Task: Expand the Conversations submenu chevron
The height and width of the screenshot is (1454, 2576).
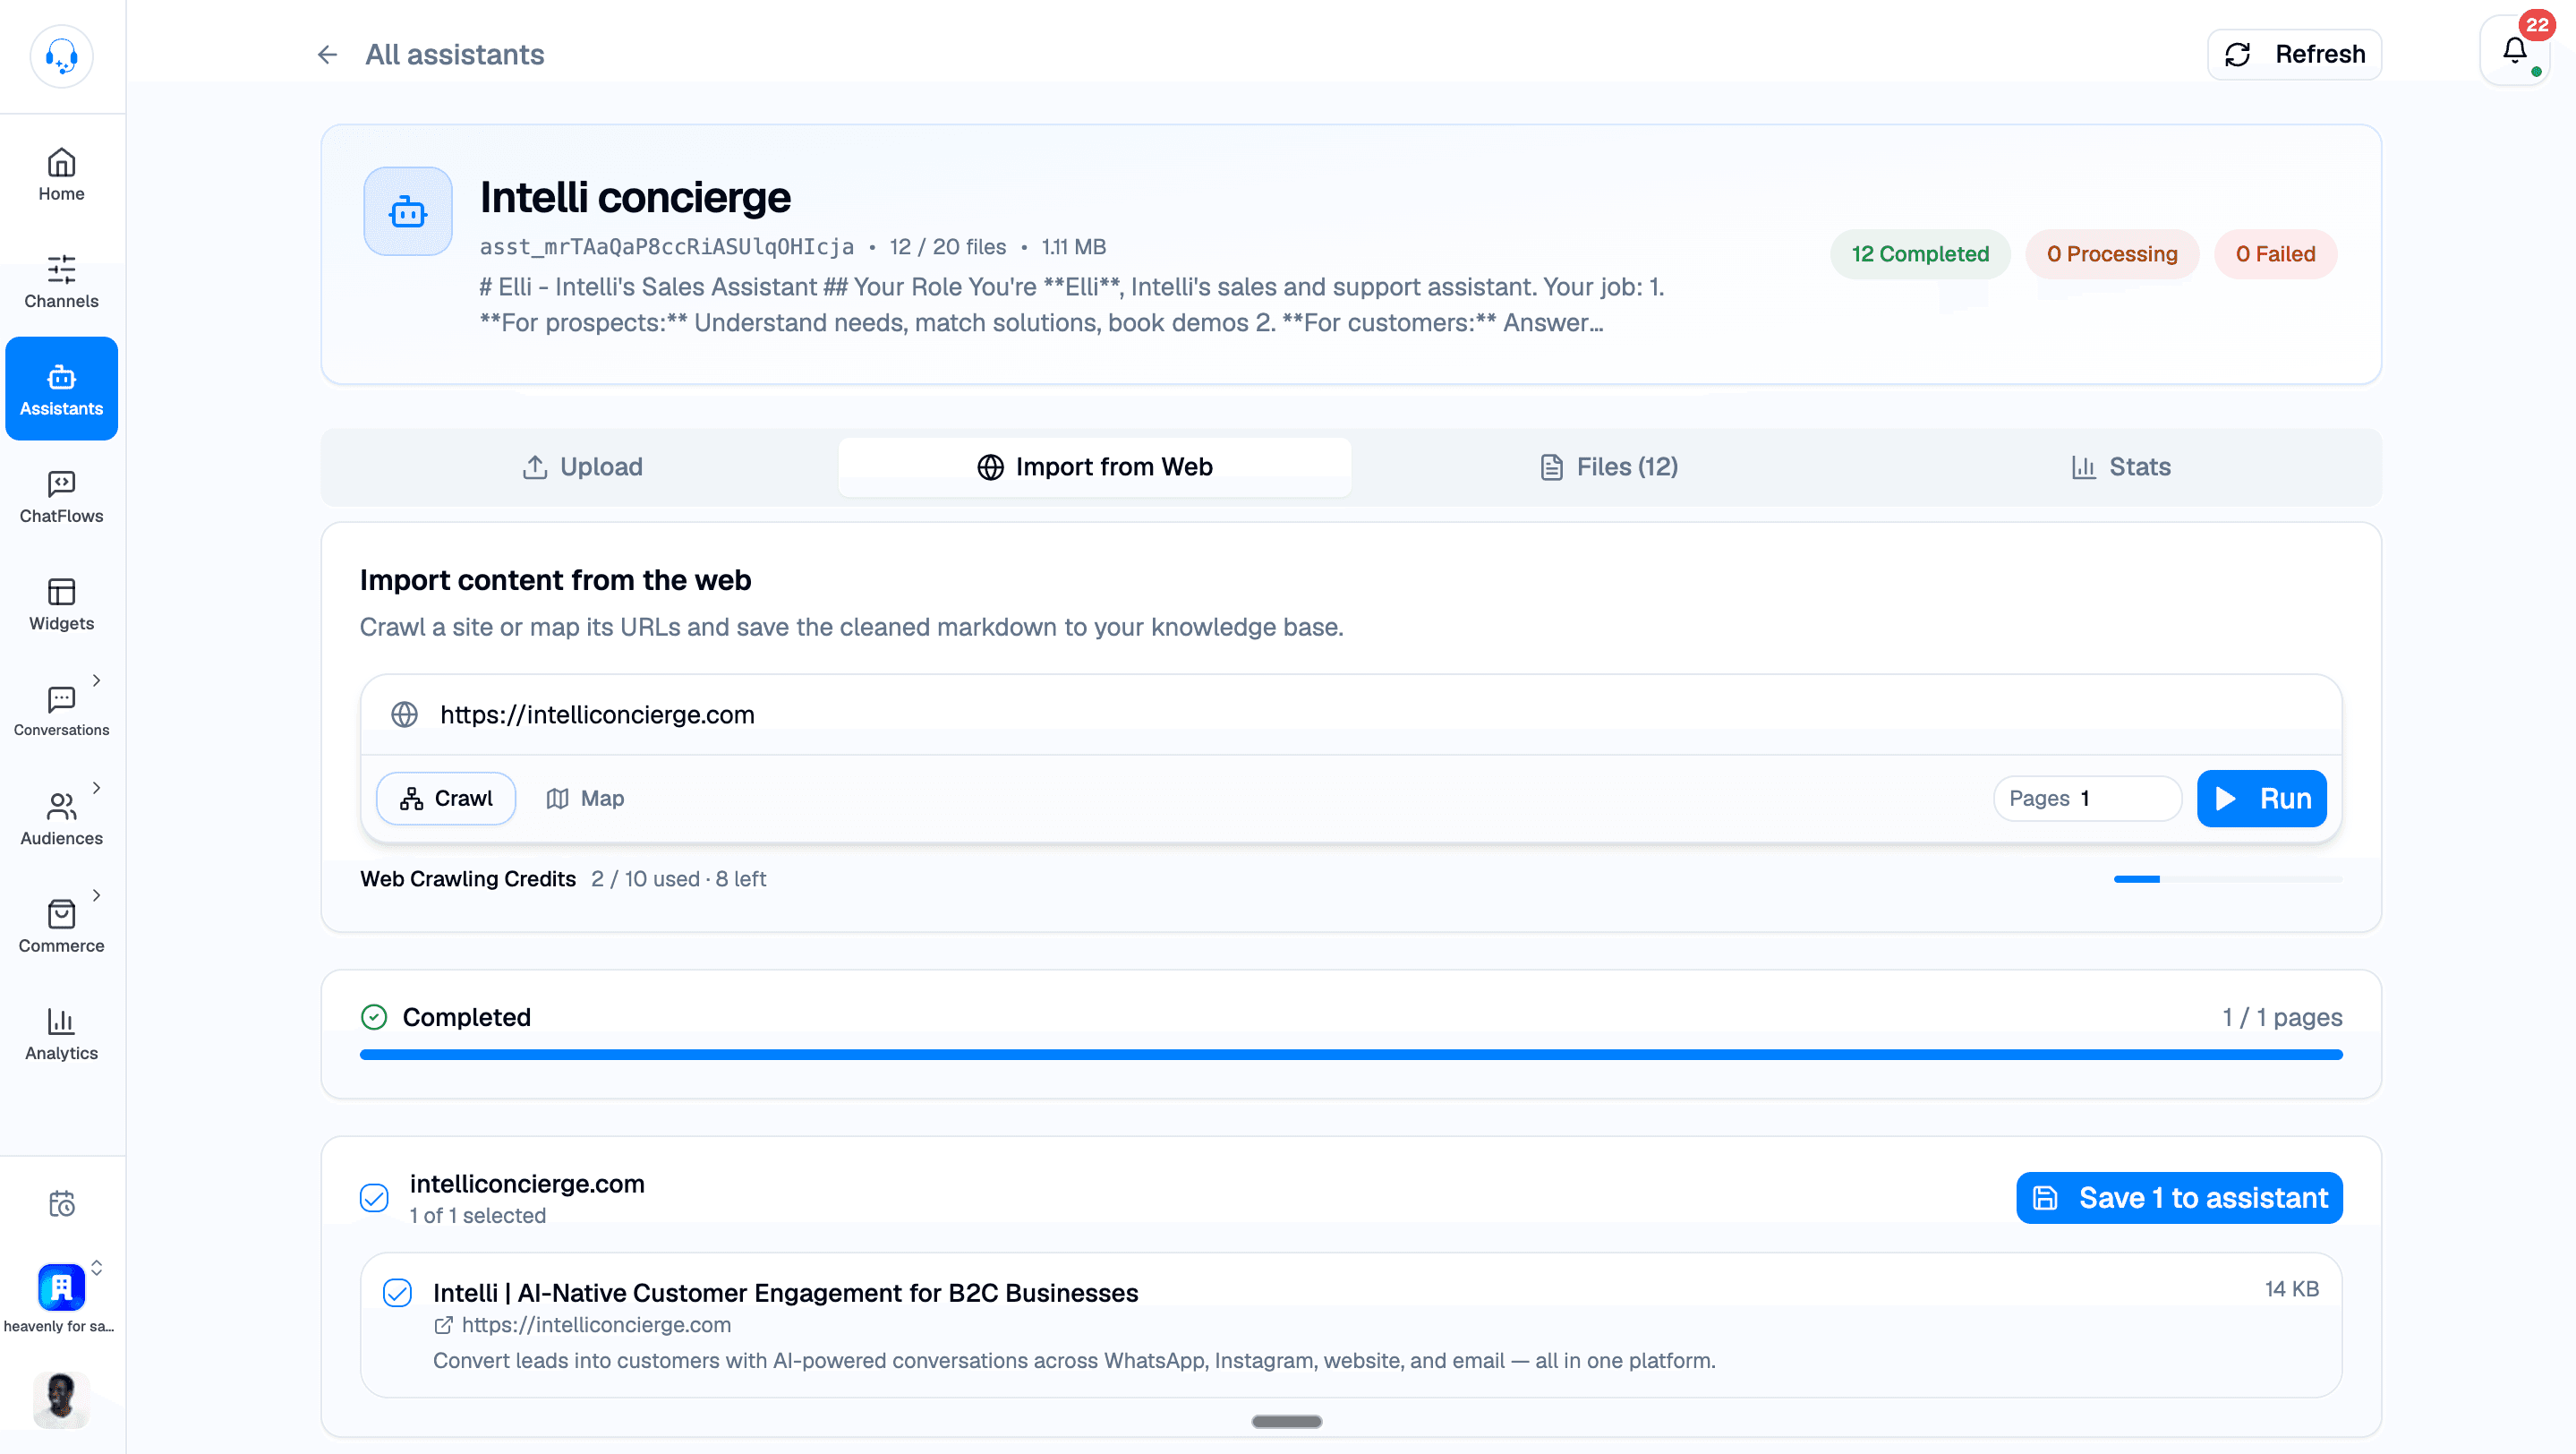Action: [x=96, y=680]
